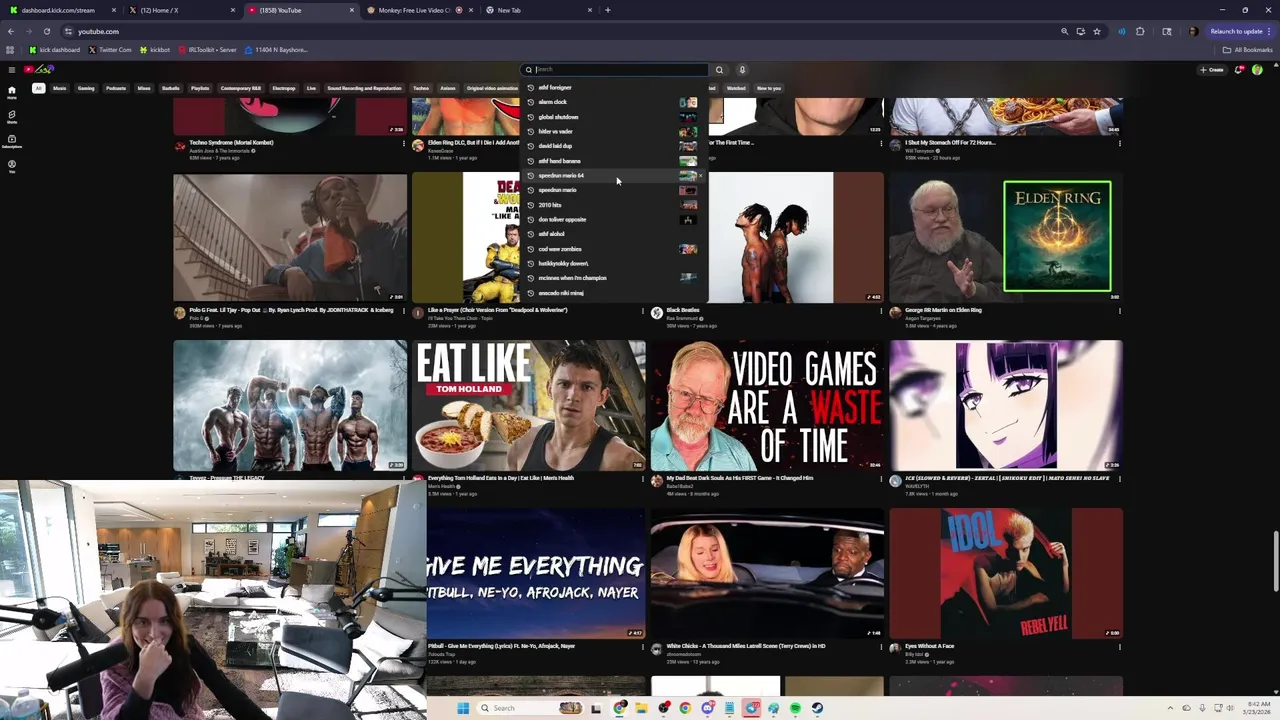Select 'cod waw zombies' suggestion

(613, 249)
